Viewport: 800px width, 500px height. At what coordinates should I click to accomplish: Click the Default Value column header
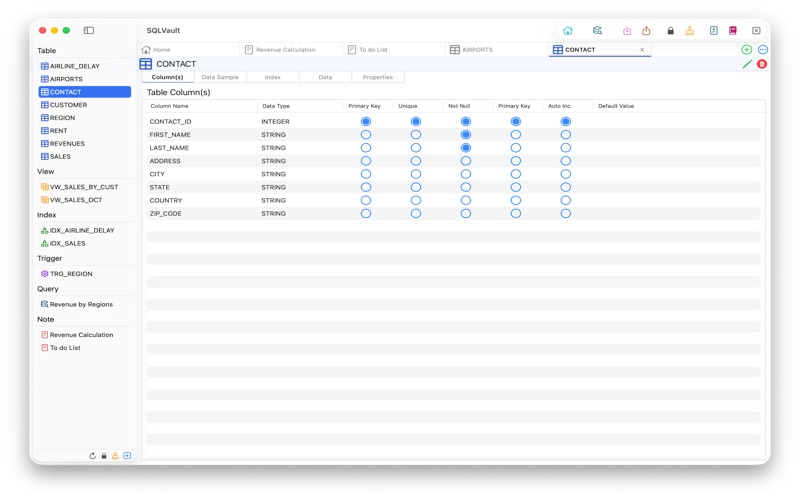[616, 106]
